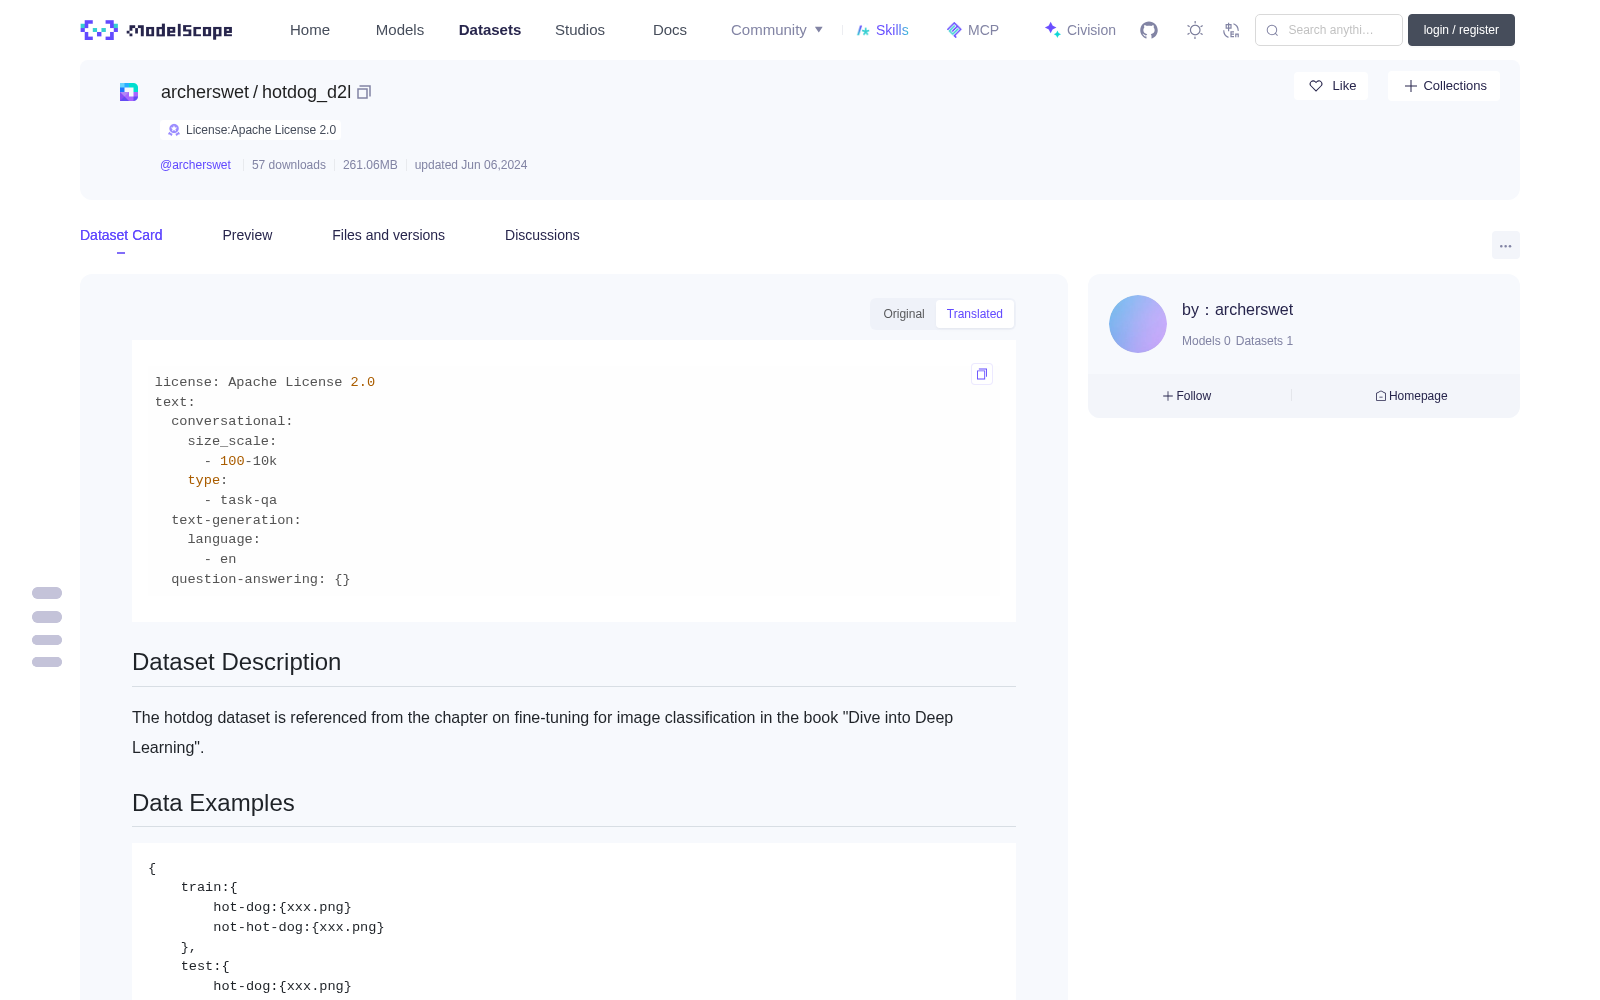1600x1000 pixels.
Task: Click the Dataset Description heading
Action: pyautogui.click(x=237, y=662)
